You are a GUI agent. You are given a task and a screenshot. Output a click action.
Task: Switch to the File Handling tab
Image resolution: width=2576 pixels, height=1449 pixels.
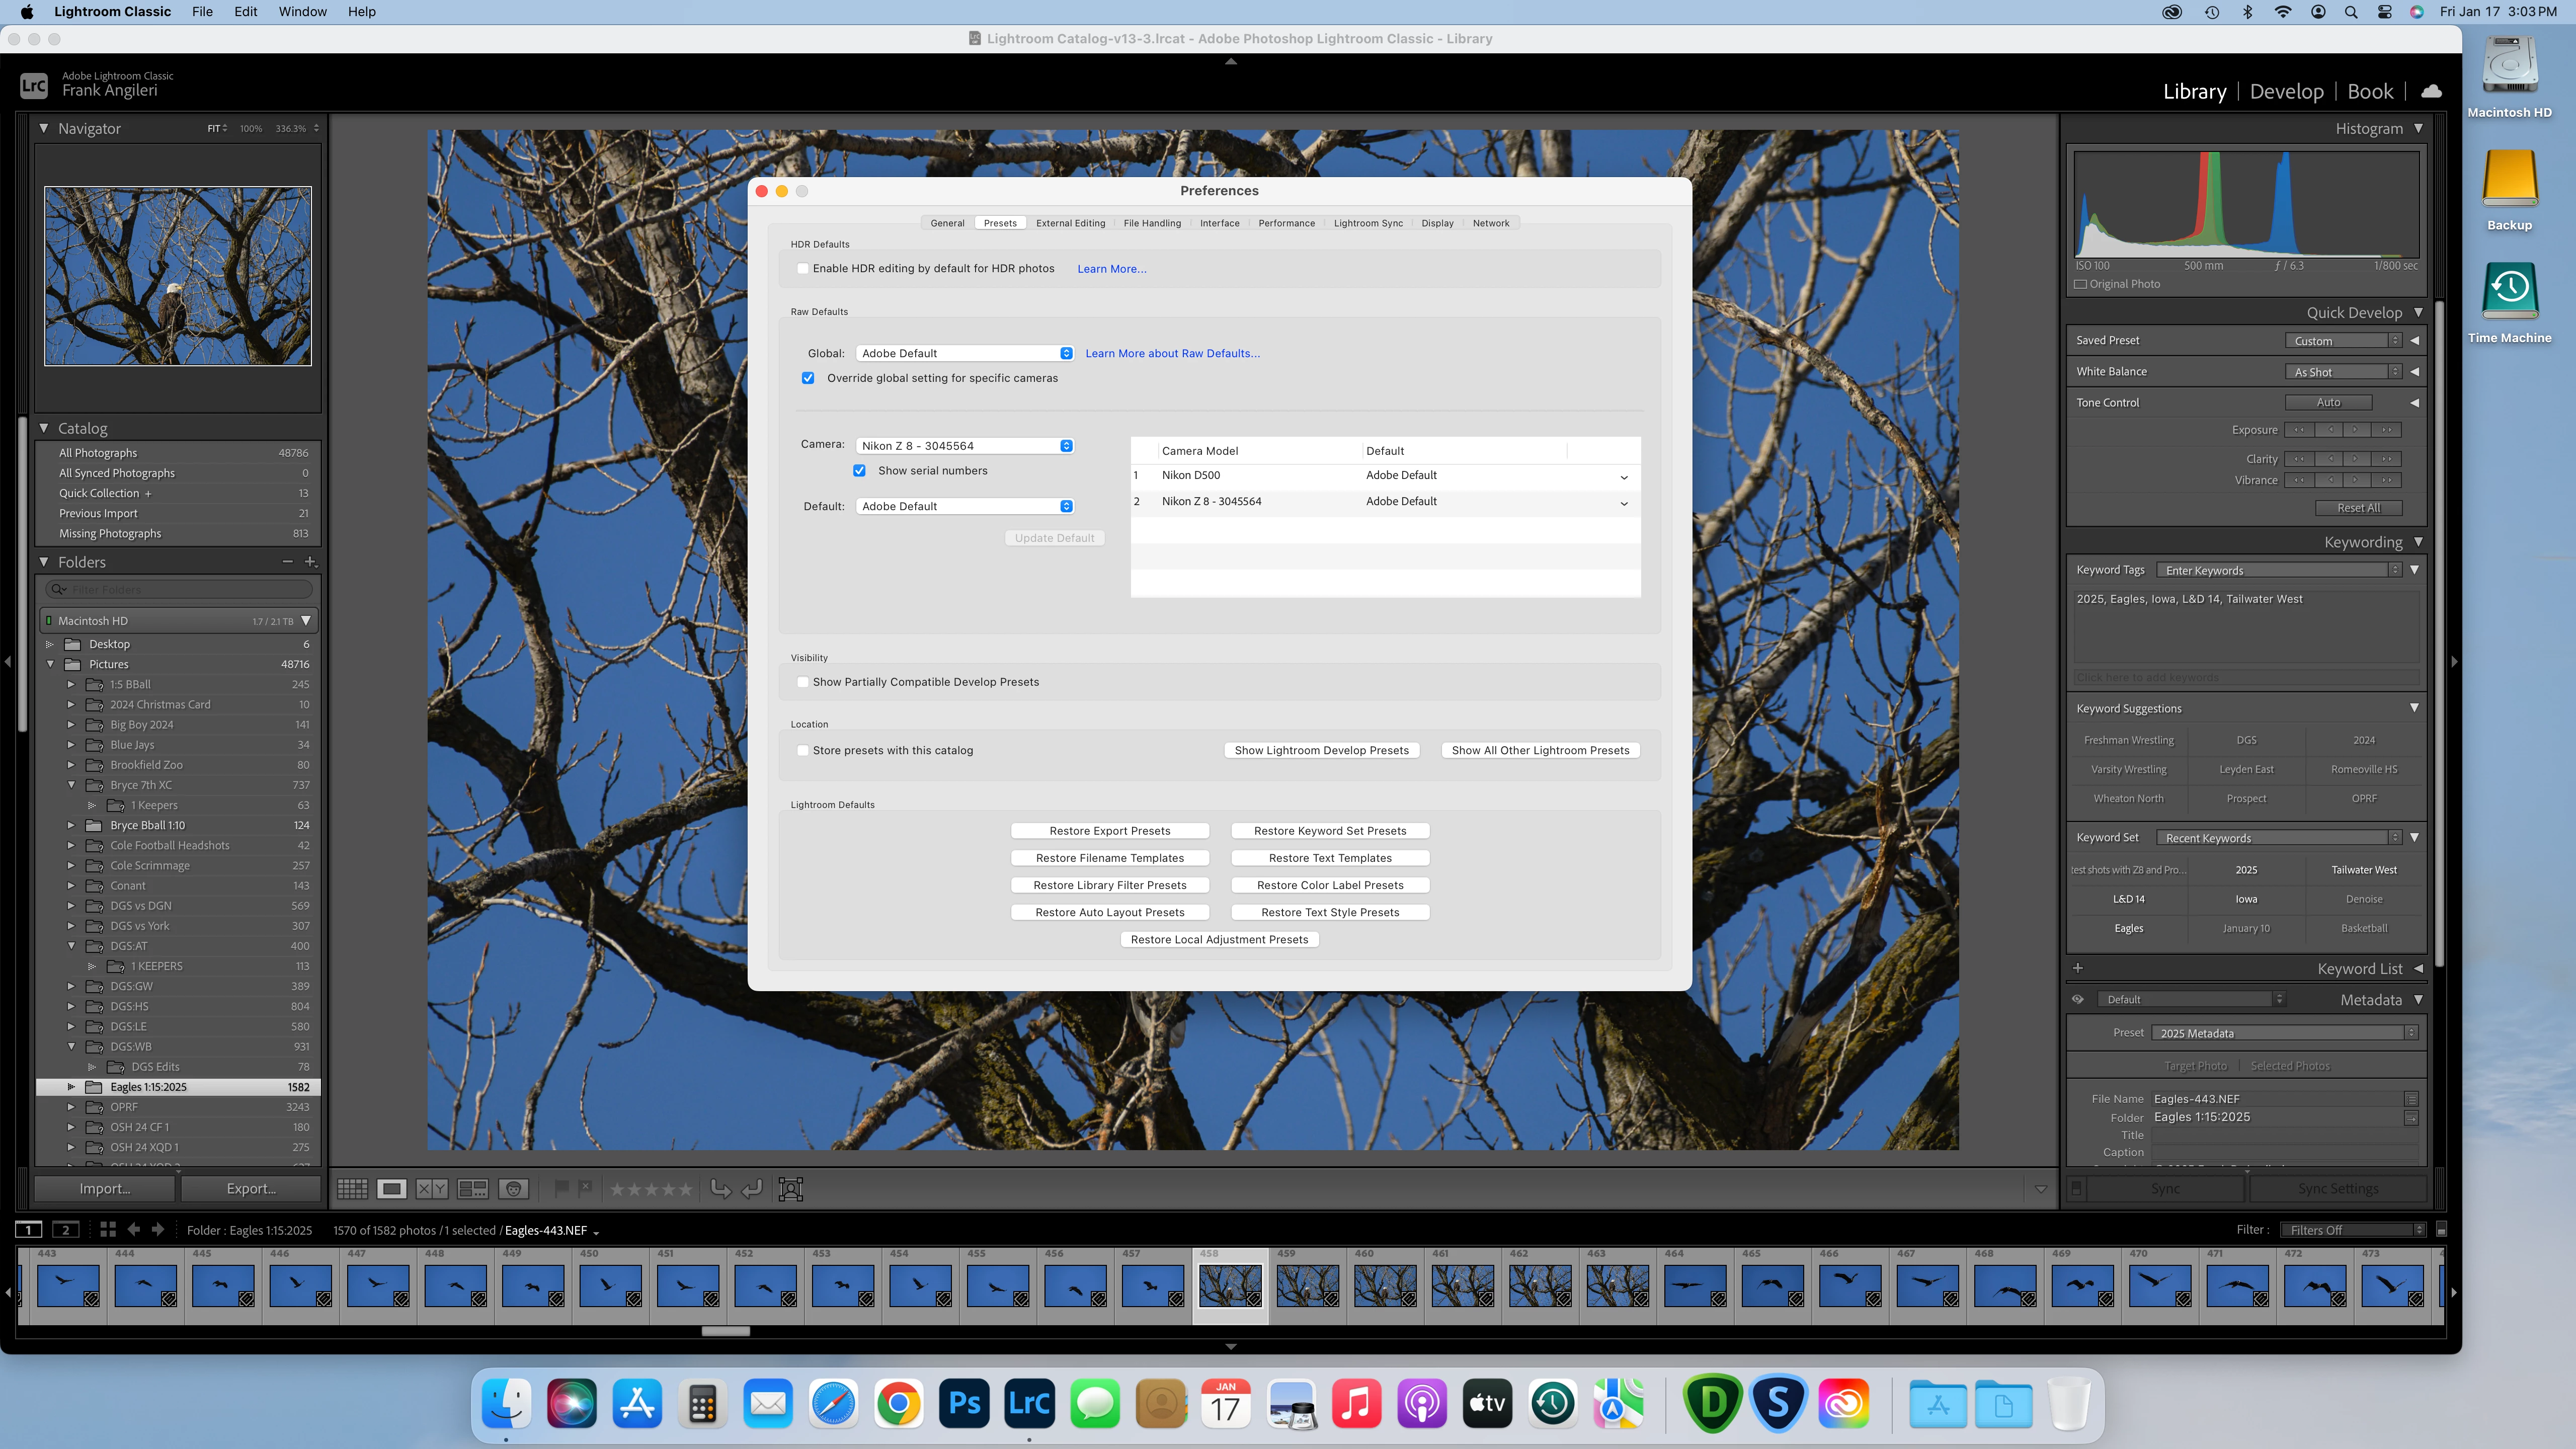(1152, 223)
